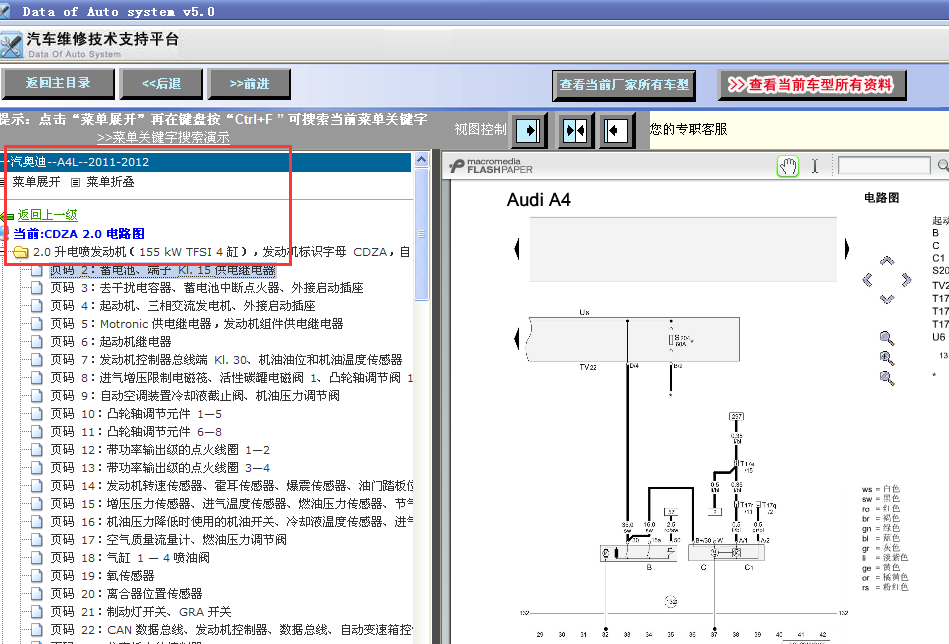Select the hand pan tool in FlashPaper toolbar
Image resolution: width=949 pixels, height=644 pixels.
[x=787, y=166]
